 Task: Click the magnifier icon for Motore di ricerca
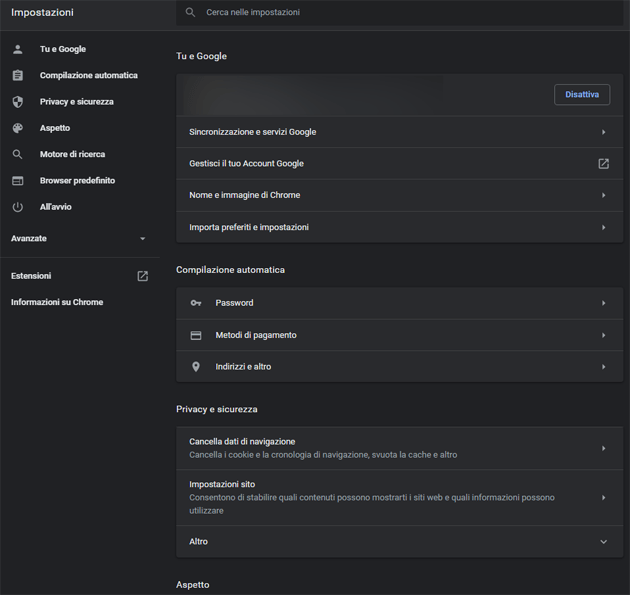point(18,154)
